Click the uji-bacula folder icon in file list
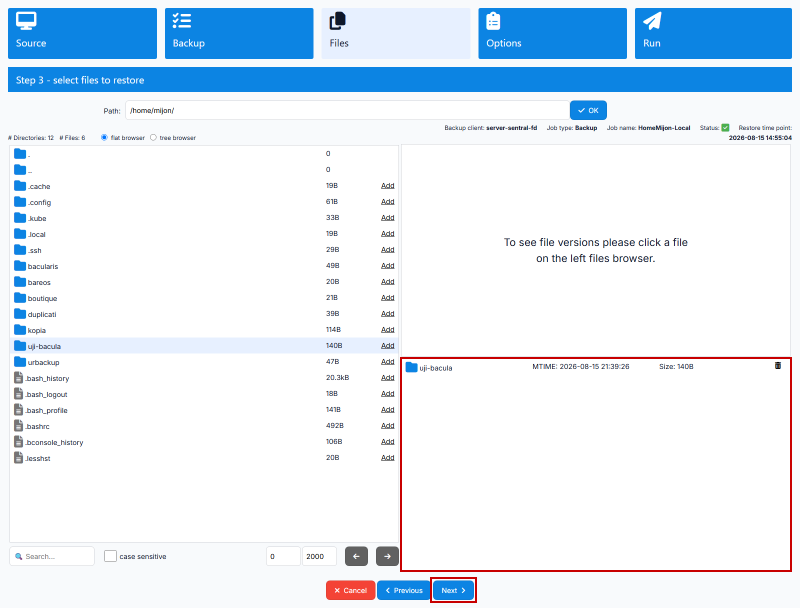 click(20, 345)
